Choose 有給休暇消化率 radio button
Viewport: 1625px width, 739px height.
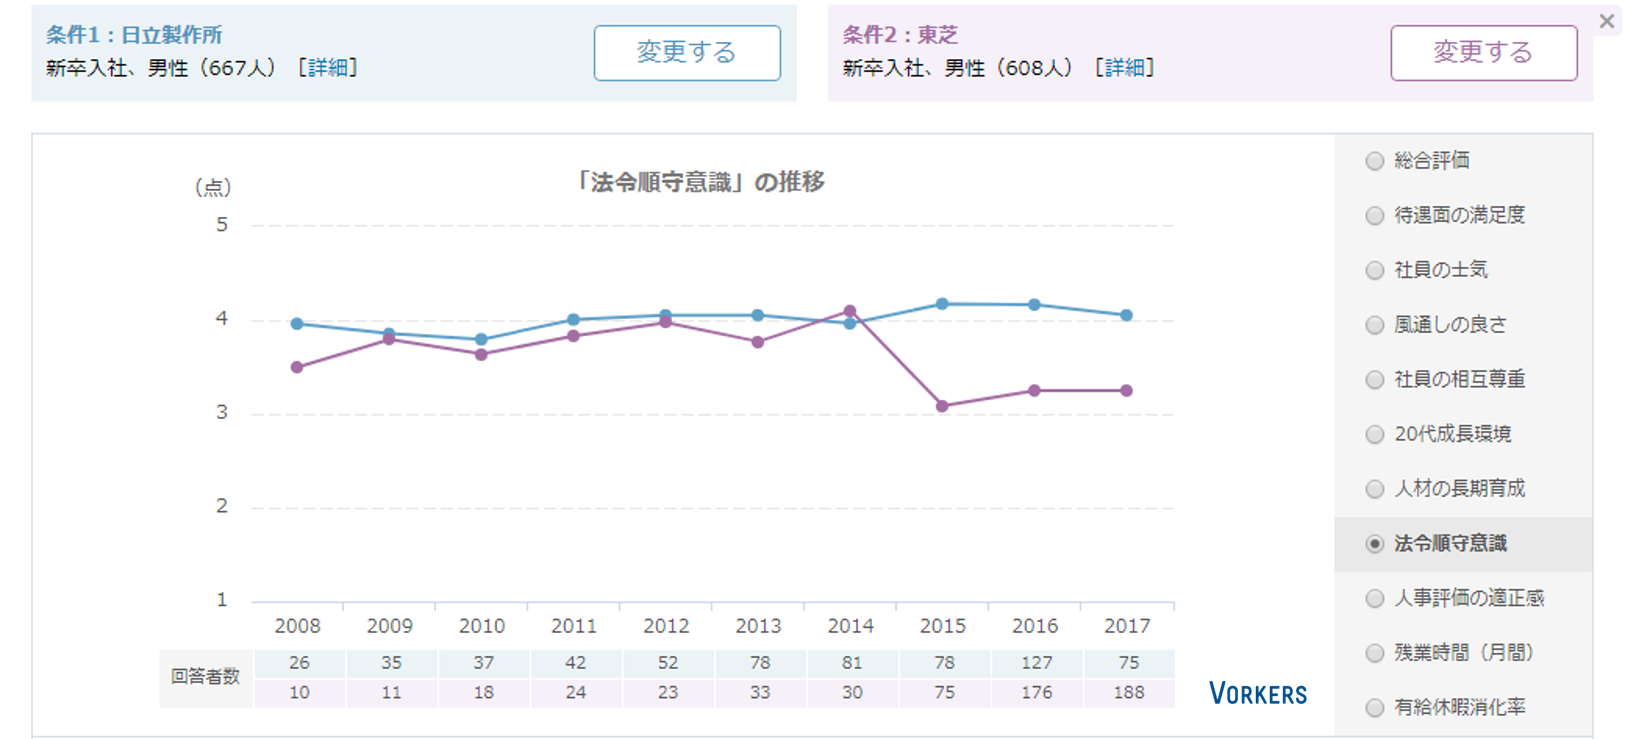pyautogui.click(x=1375, y=708)
